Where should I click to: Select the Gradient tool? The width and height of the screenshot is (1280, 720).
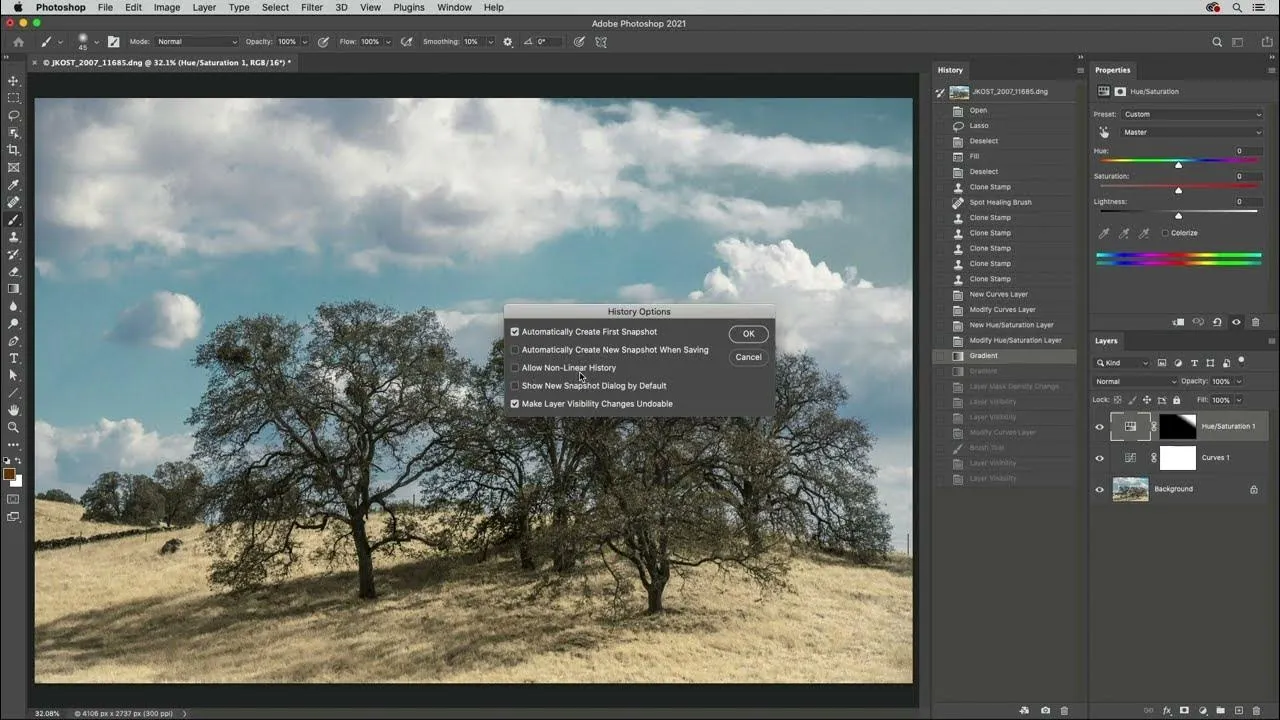(14, 290)
